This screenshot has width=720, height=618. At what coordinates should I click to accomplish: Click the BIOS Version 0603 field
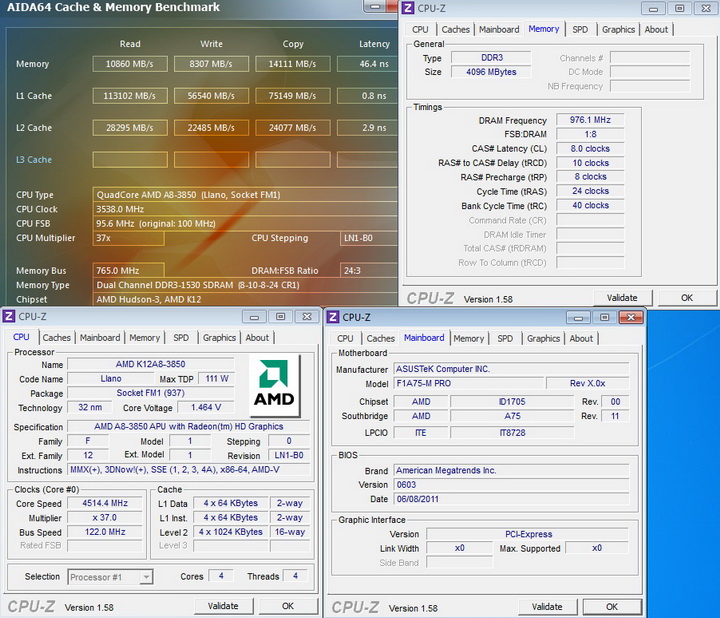511,485
